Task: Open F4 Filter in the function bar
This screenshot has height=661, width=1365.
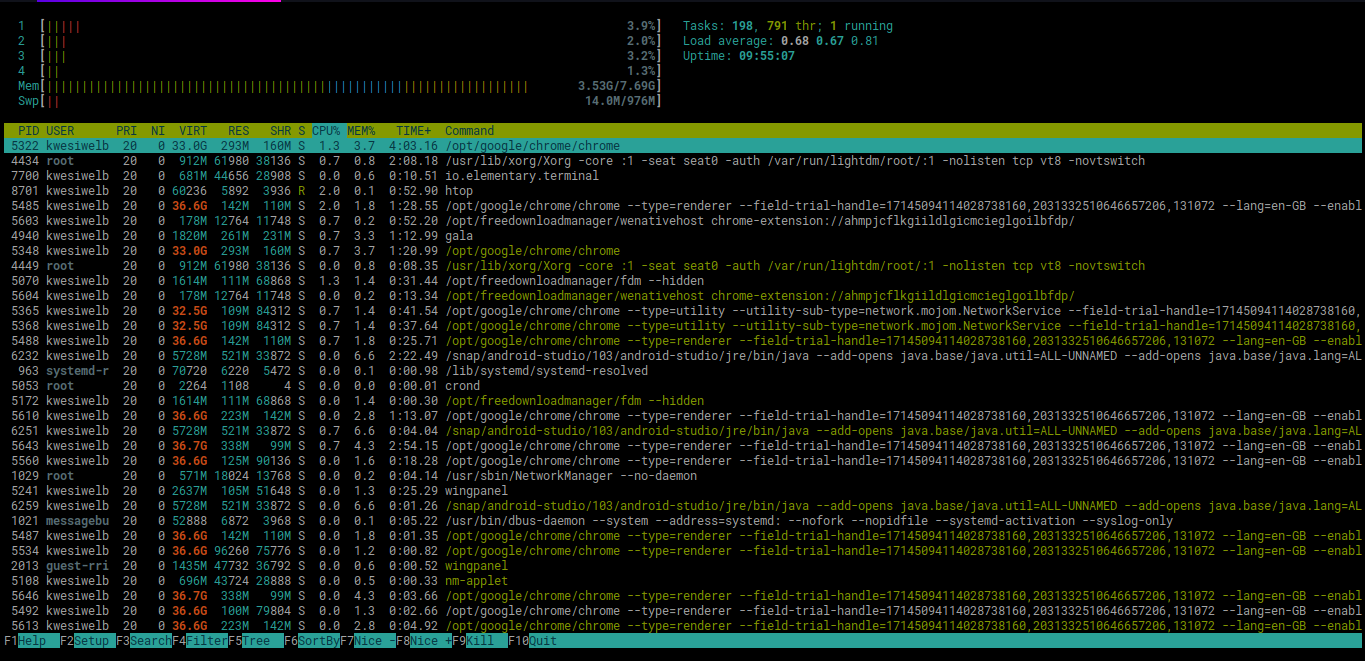Action: pos(199,641)
